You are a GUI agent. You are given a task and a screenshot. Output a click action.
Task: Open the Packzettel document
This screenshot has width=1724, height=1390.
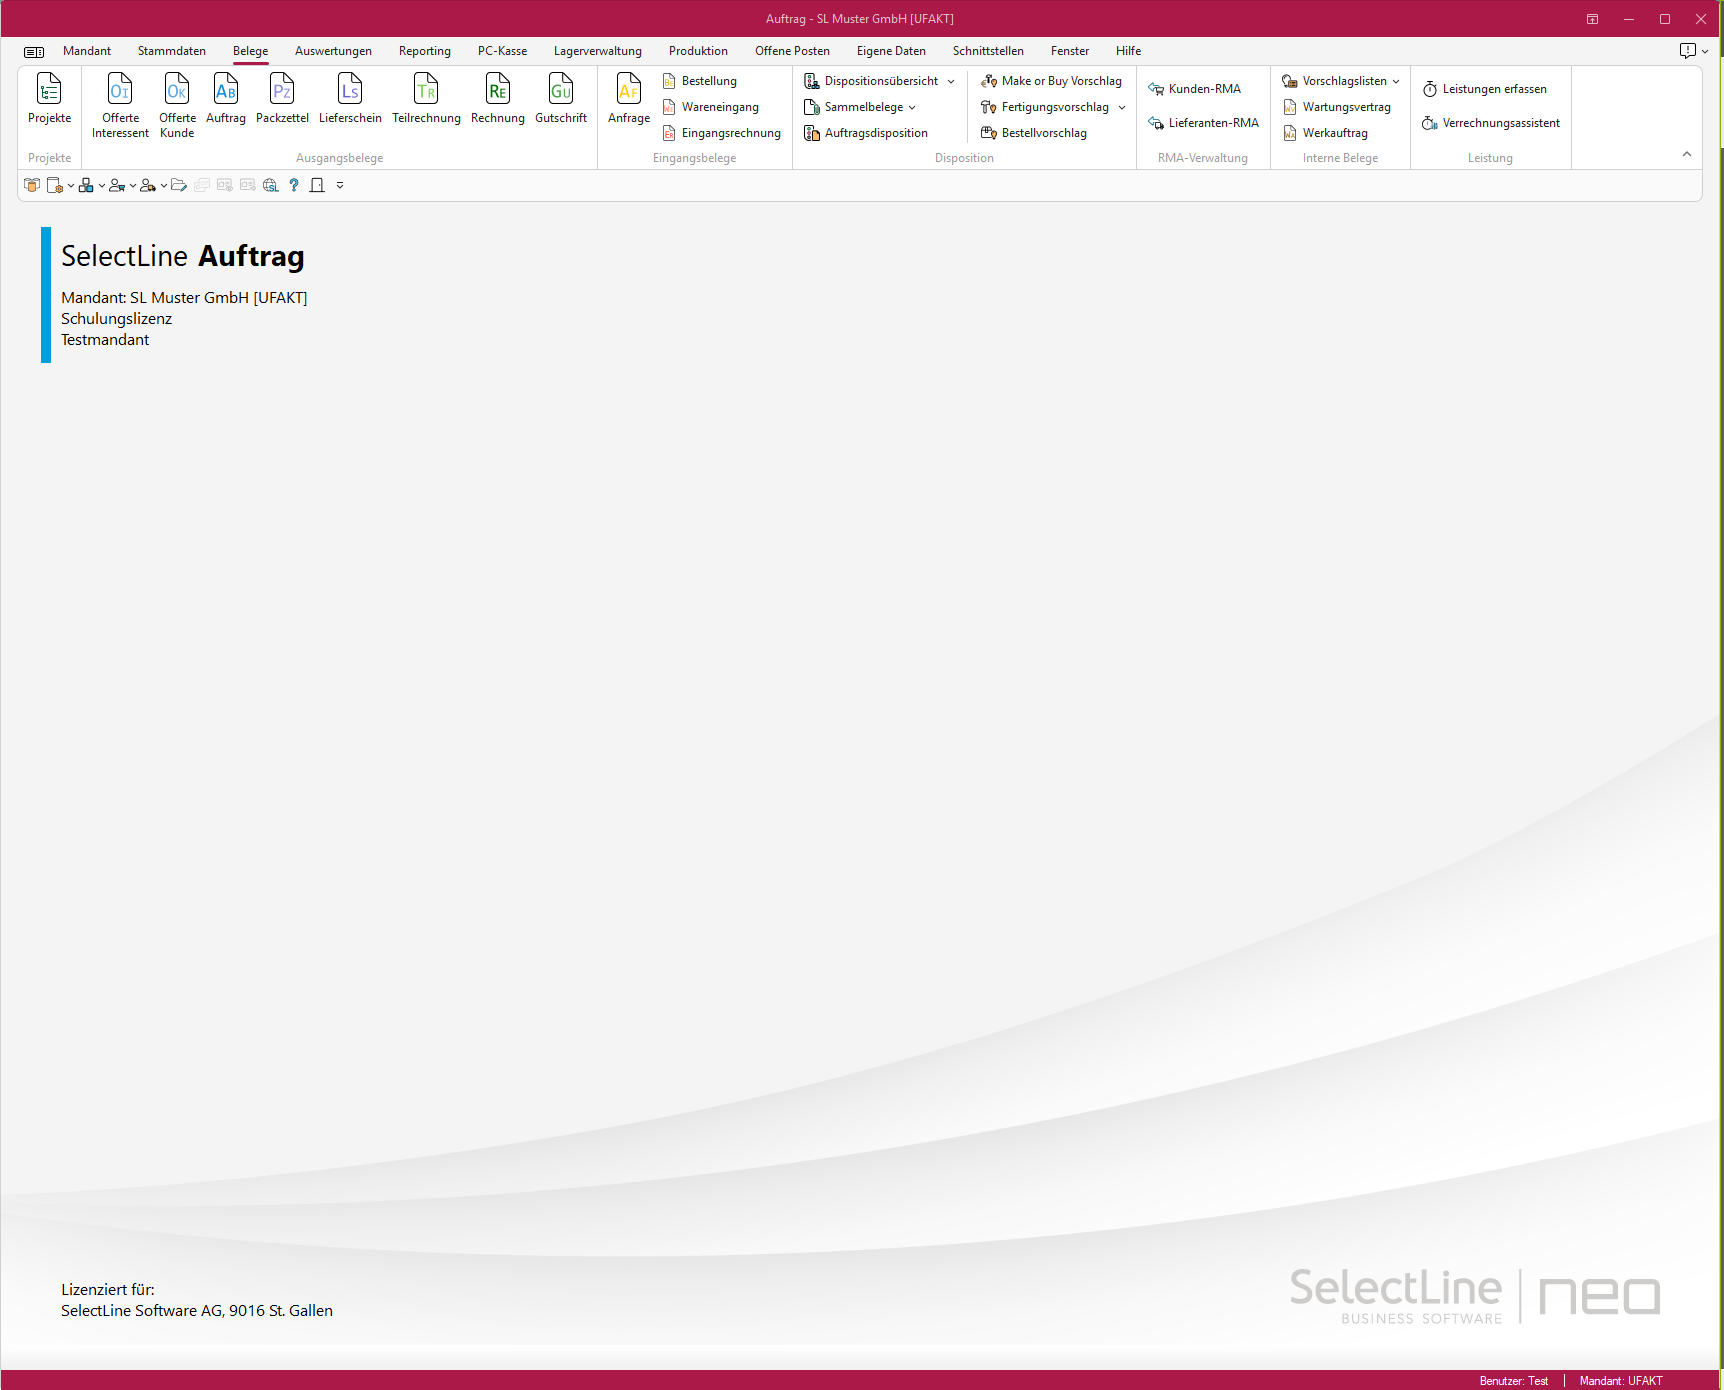tap(282, 99)
